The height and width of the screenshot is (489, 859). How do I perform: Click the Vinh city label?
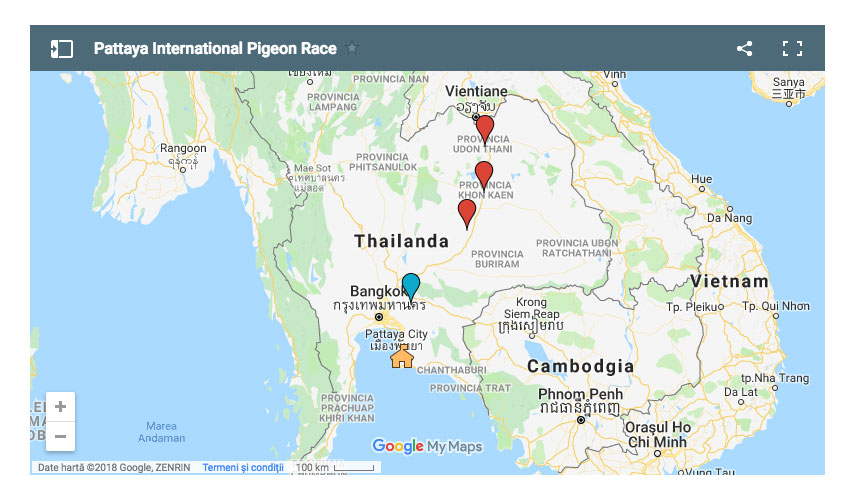click(x=614, y=75)
